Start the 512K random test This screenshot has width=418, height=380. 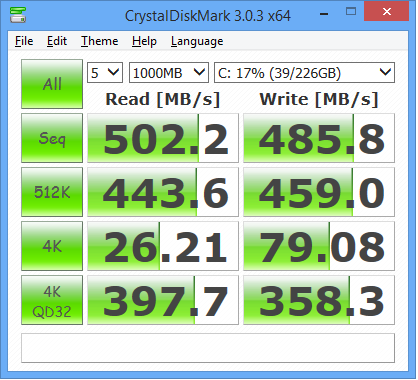[52, 192]
